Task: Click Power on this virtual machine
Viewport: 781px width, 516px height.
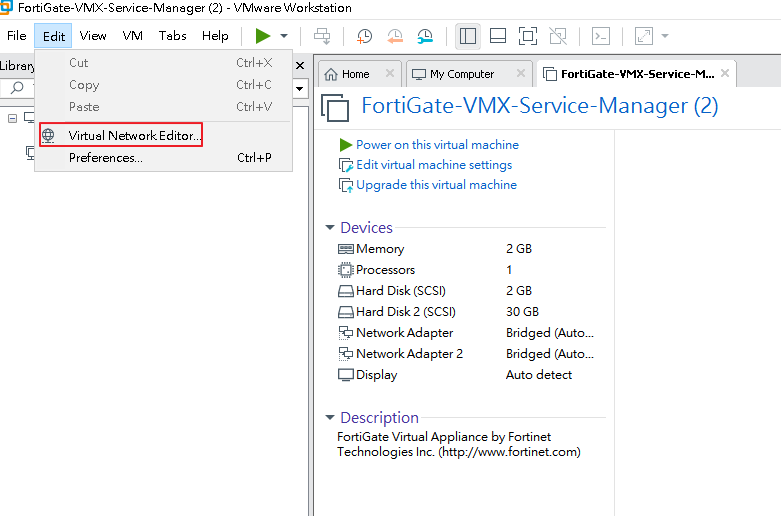Action: [x=437, y=145]
